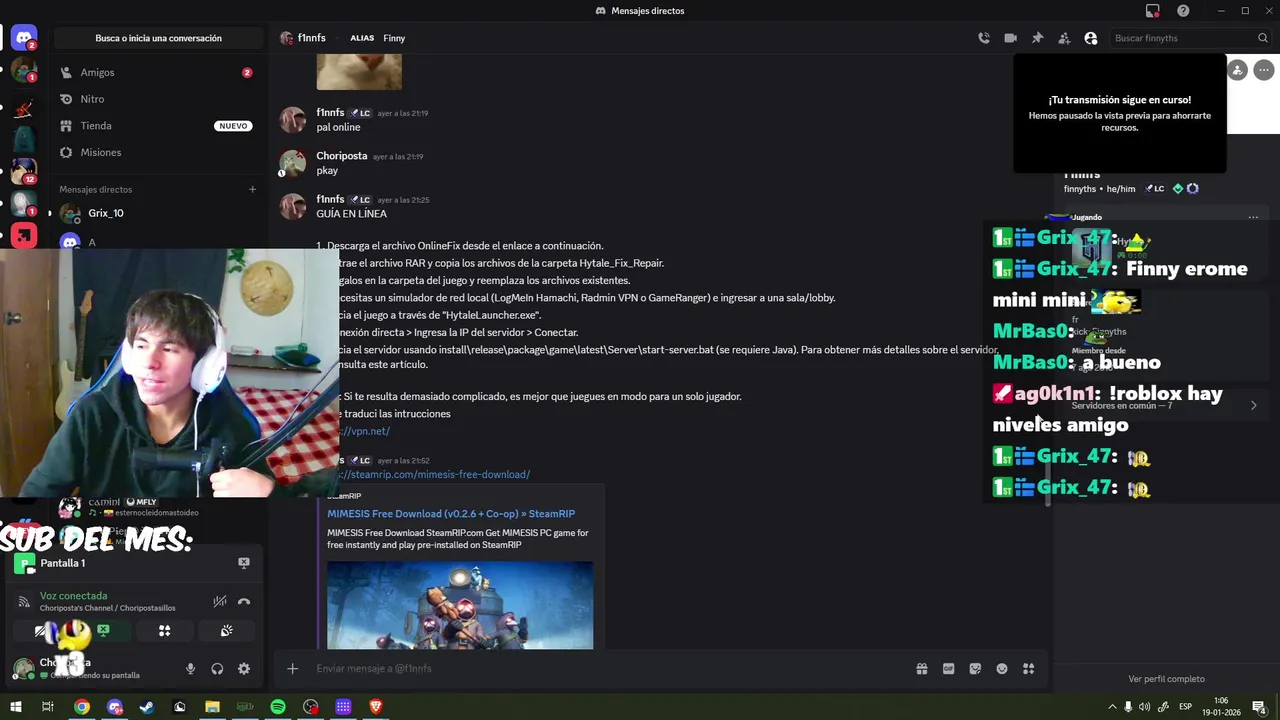Image resolution: width=1280 pixels, height=720 pixels.
Task: Click the GUÍA EN LÍNEA message text
Action: 351,214
